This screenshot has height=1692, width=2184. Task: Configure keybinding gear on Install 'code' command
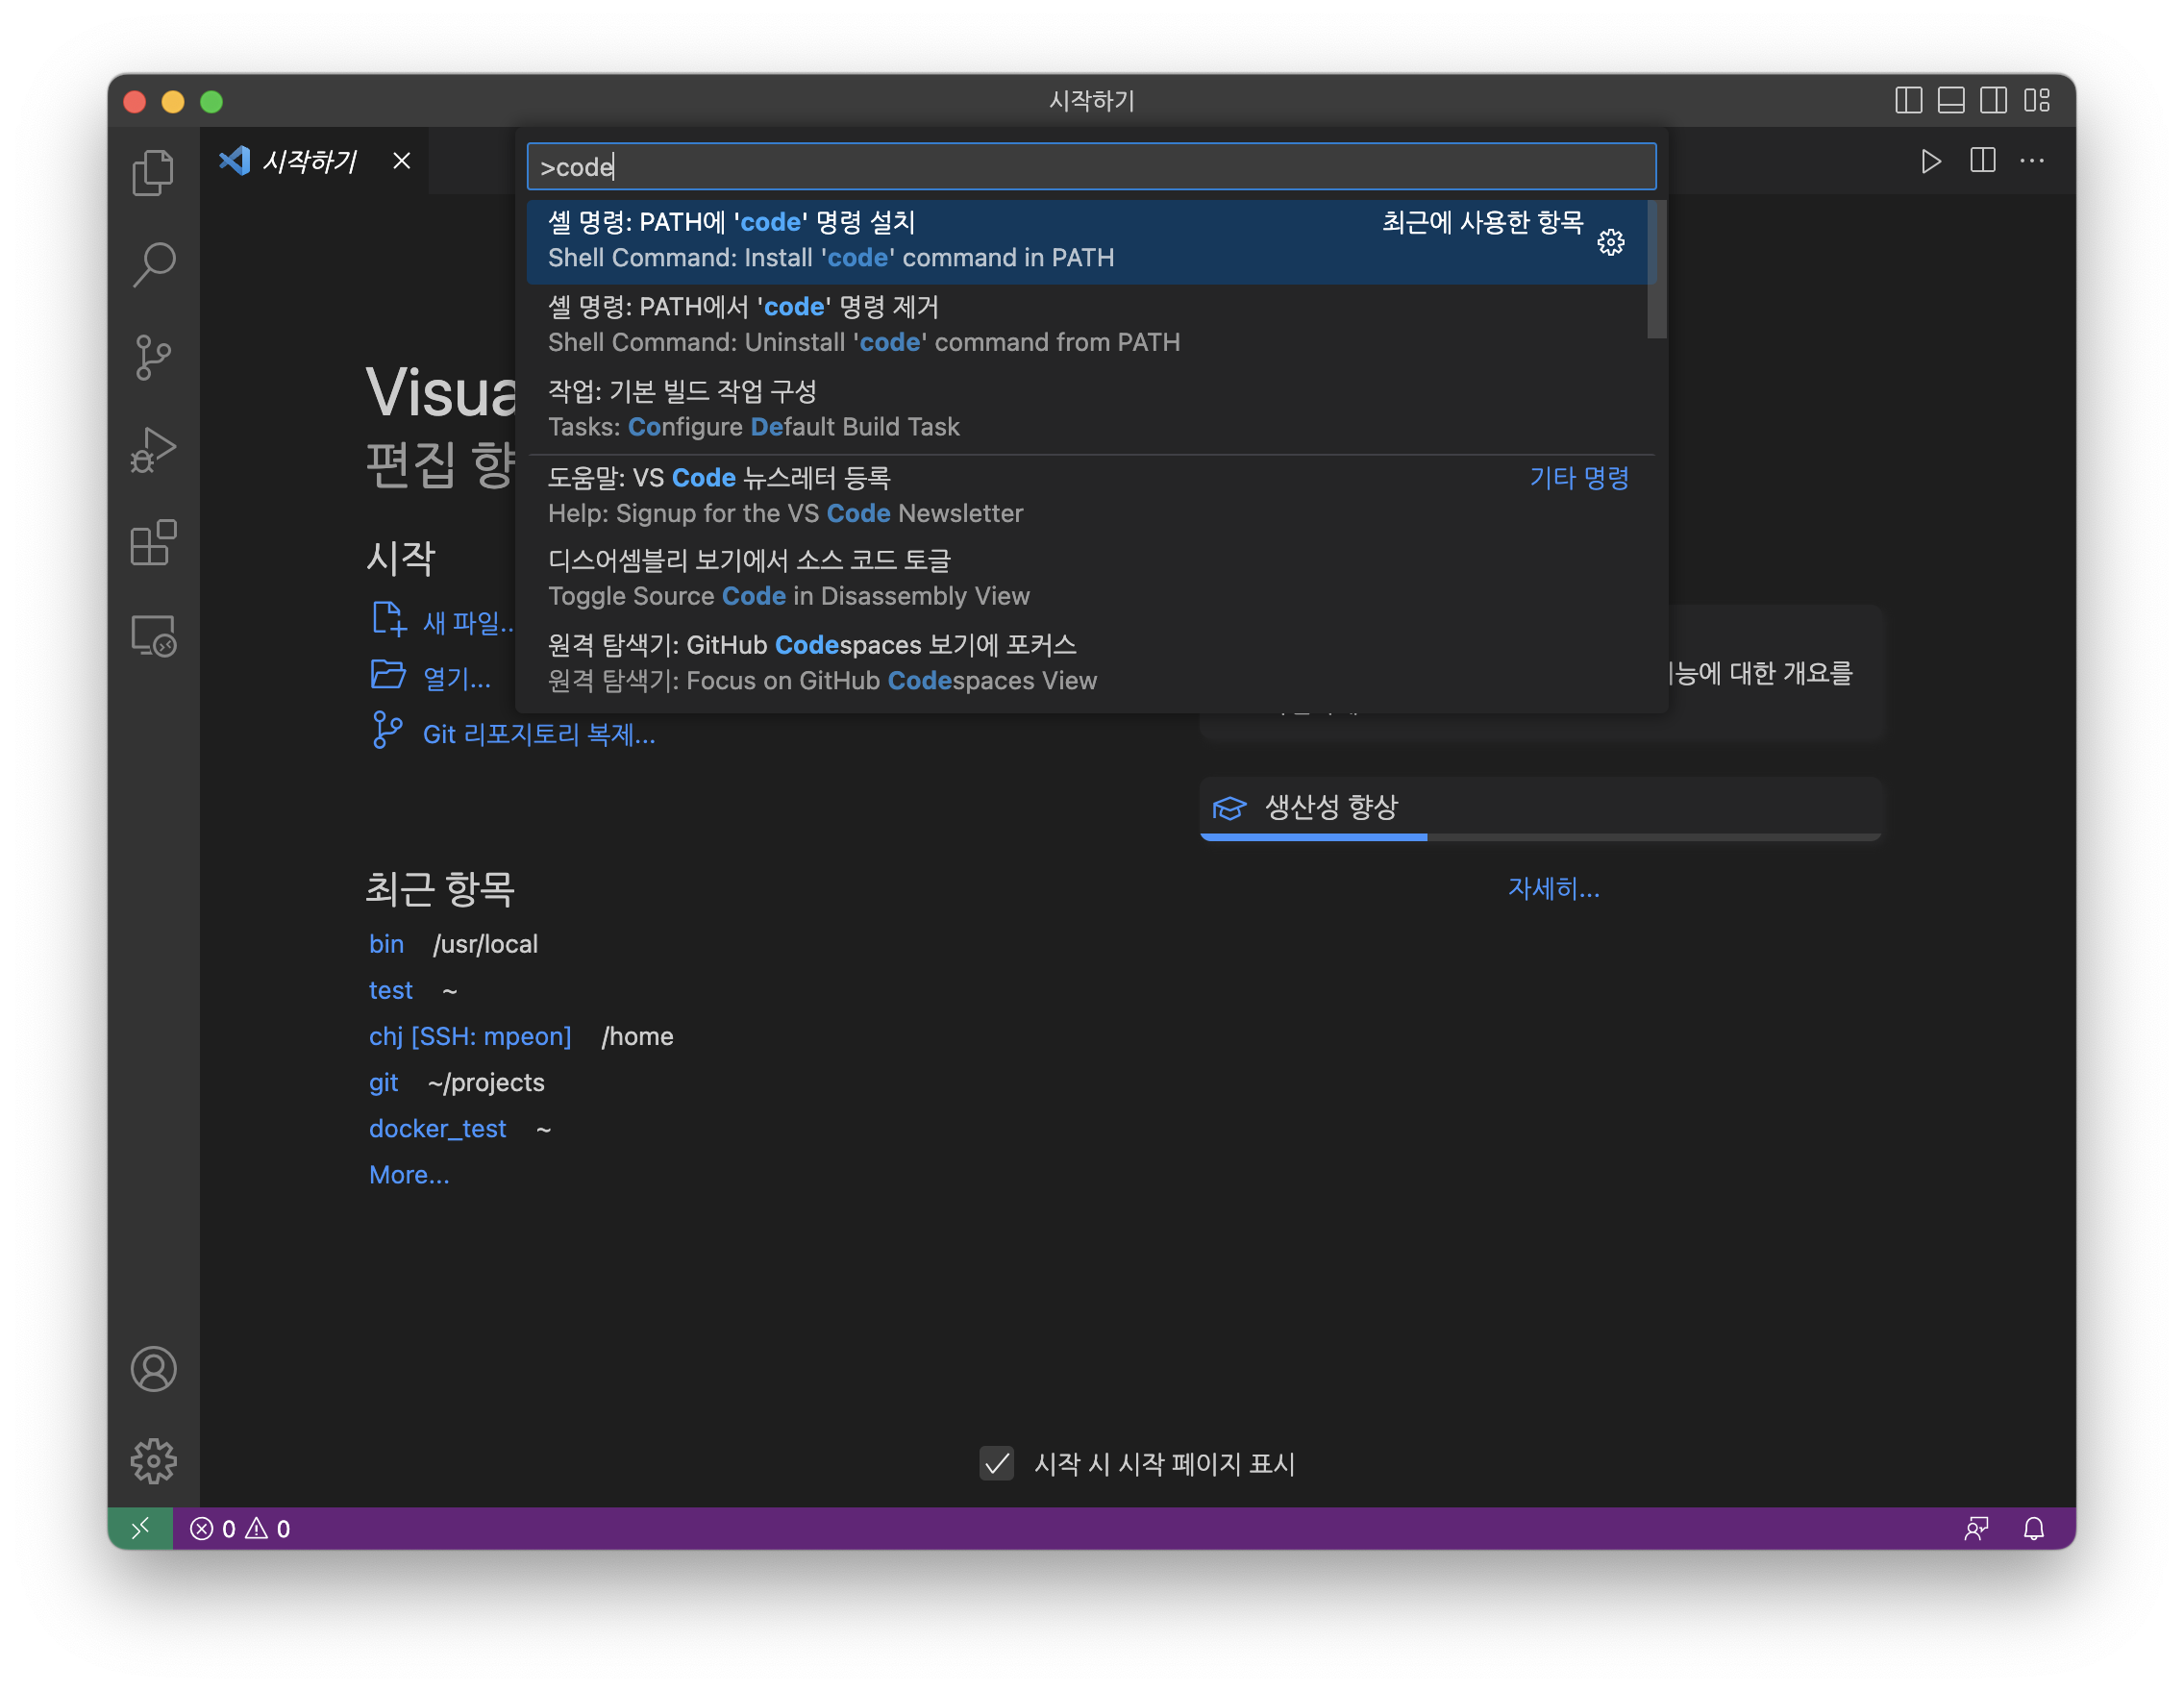coord(1610,242)
